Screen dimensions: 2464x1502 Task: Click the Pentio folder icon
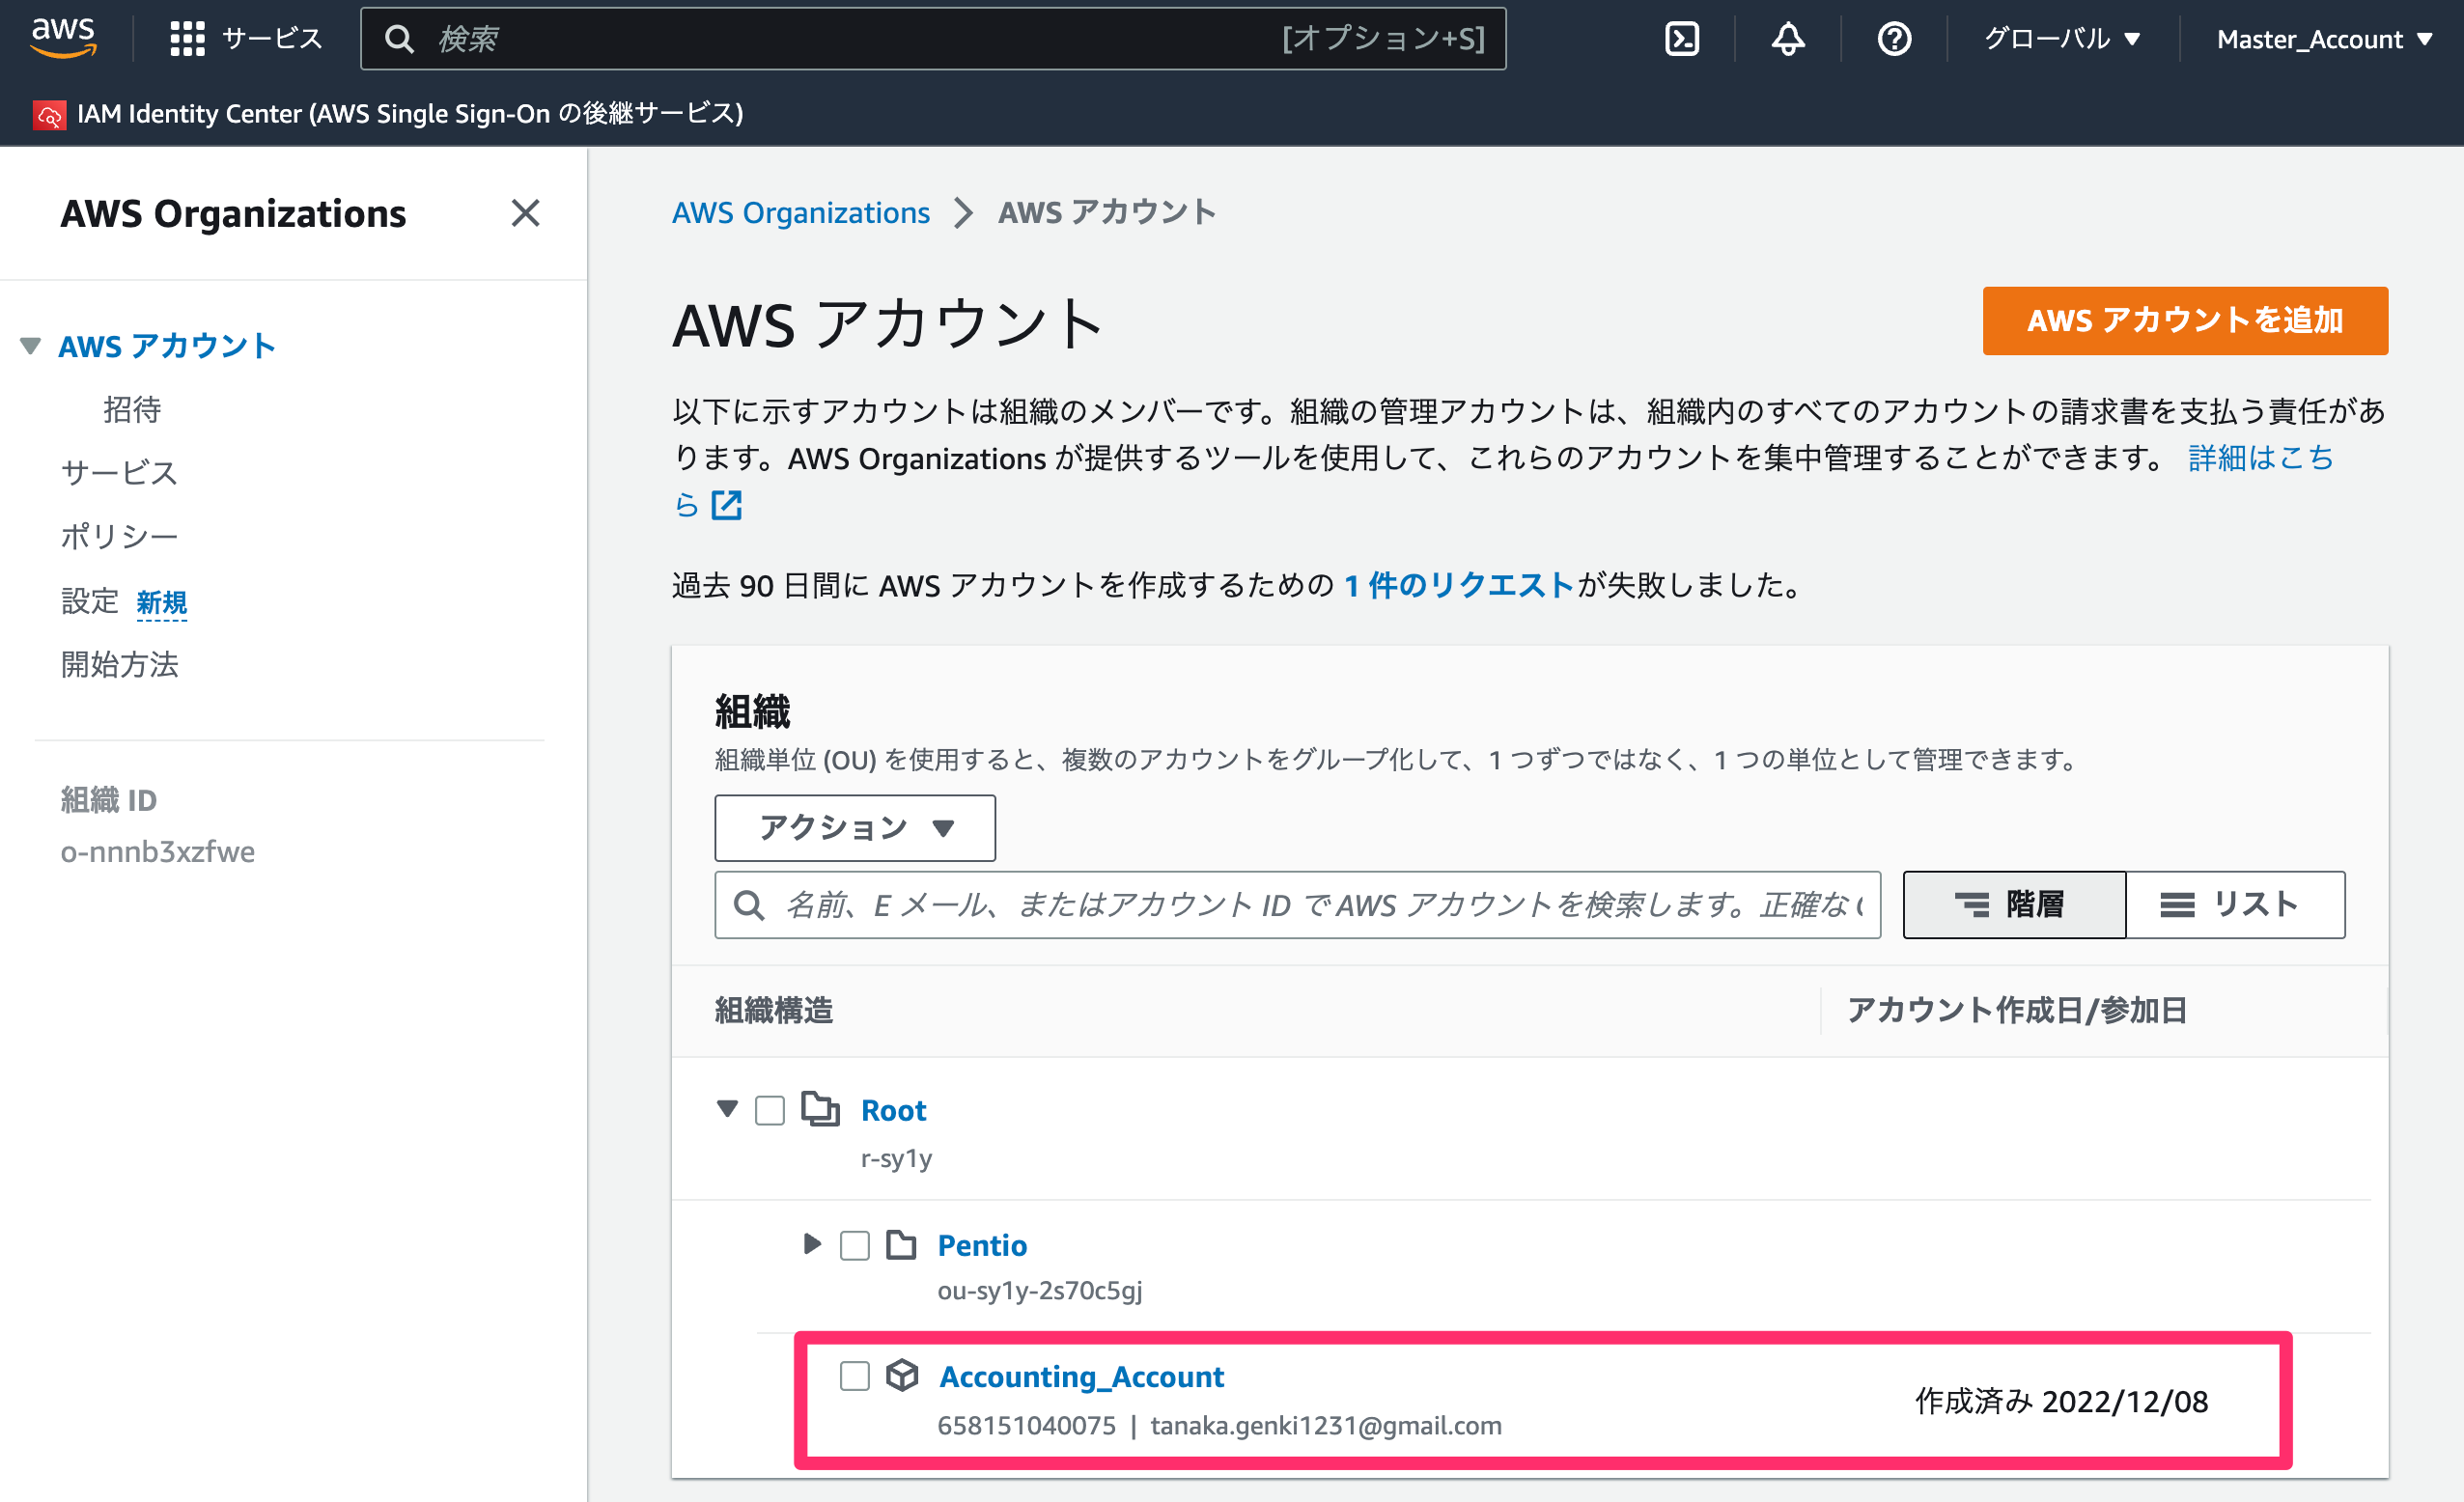(901, 1245)
